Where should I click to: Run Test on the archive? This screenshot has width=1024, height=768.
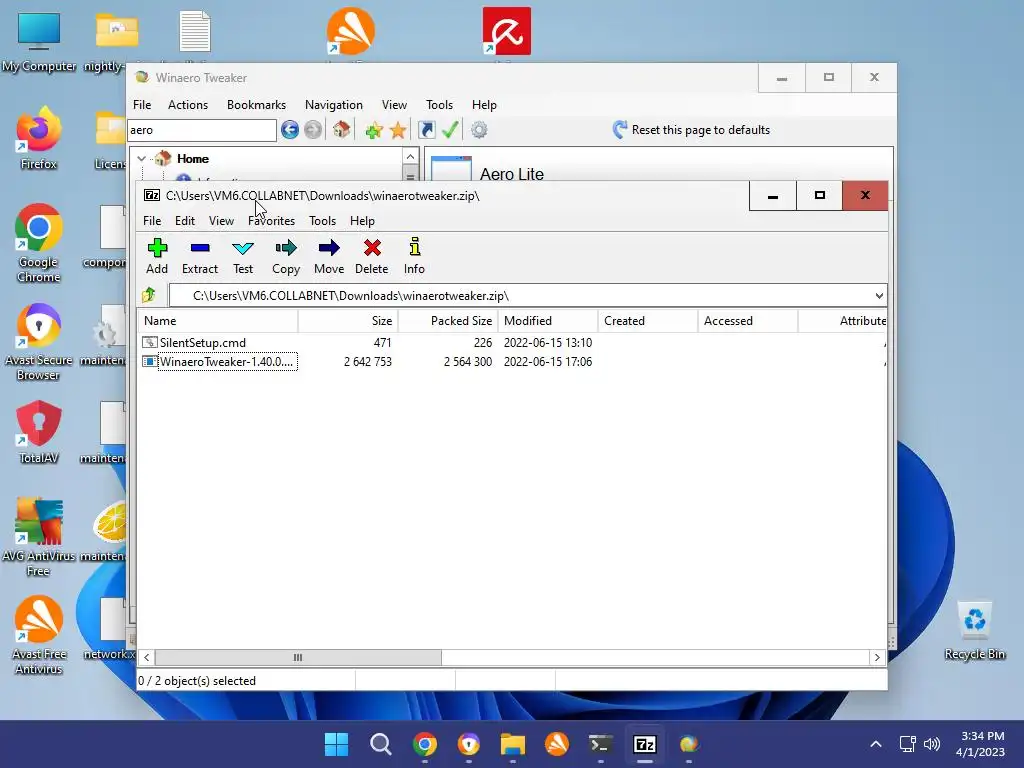tap(243, 256)
